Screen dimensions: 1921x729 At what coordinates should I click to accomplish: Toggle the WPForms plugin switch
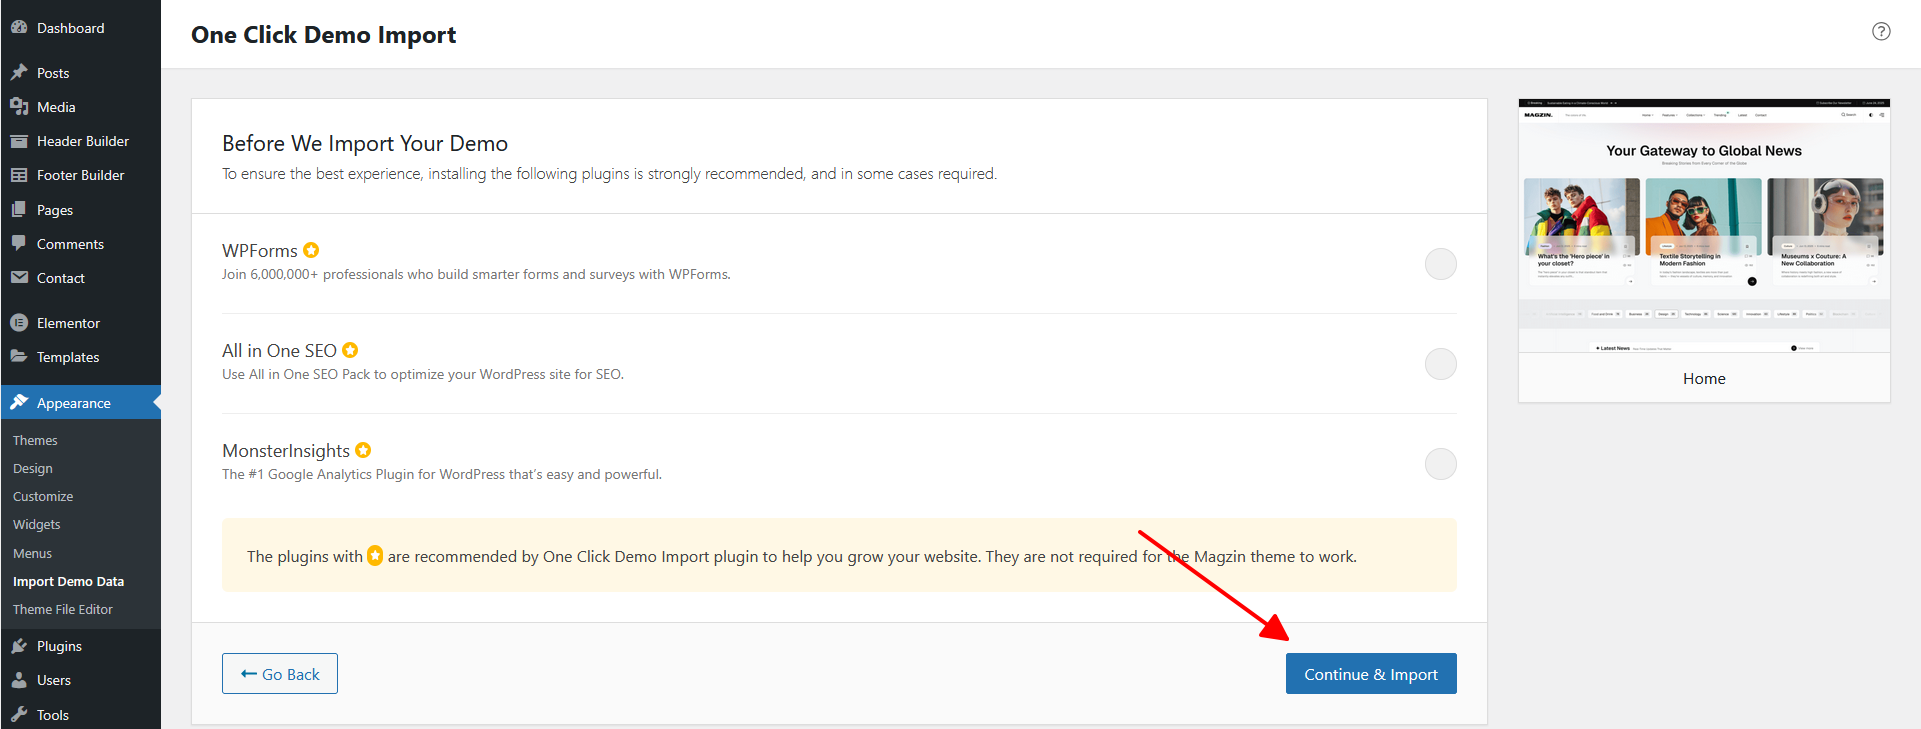coord(1440,264)
